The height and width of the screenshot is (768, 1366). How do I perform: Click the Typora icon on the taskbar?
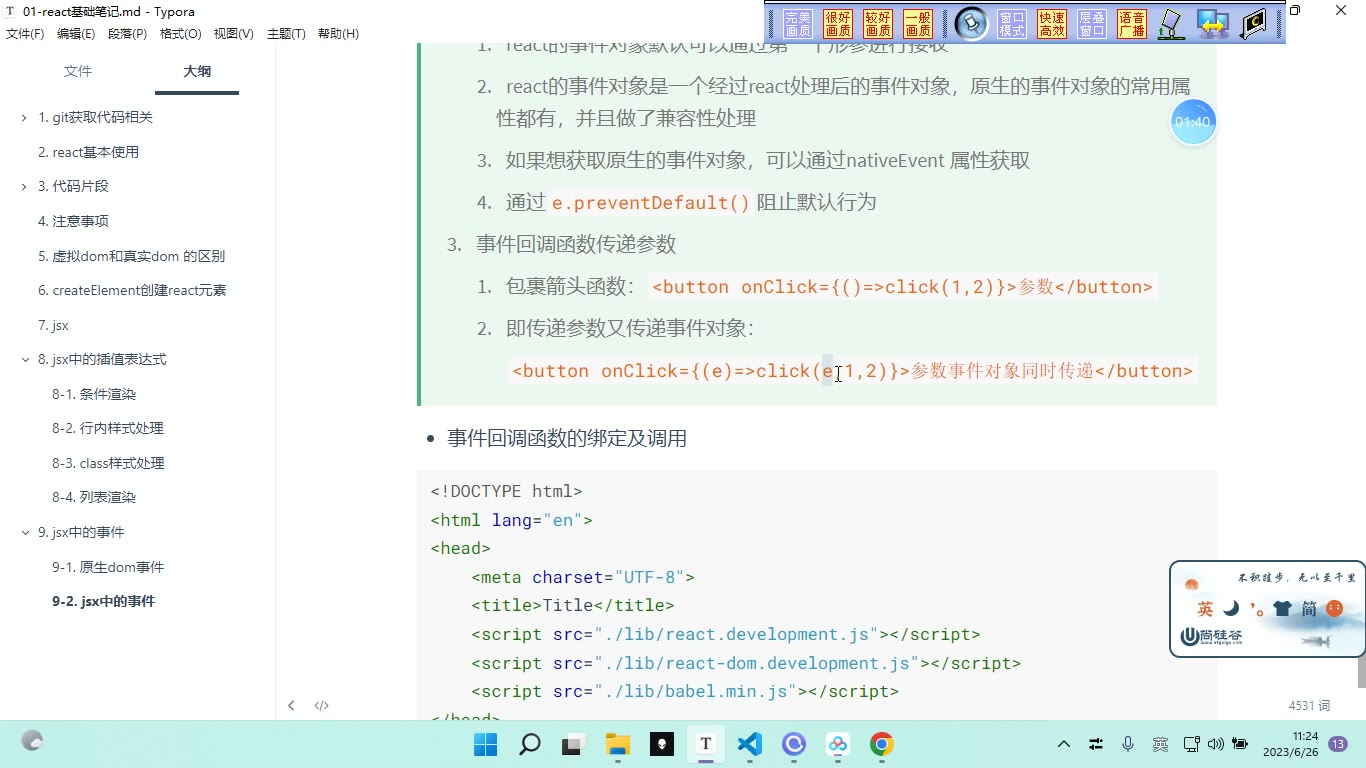tap(705, 744)
